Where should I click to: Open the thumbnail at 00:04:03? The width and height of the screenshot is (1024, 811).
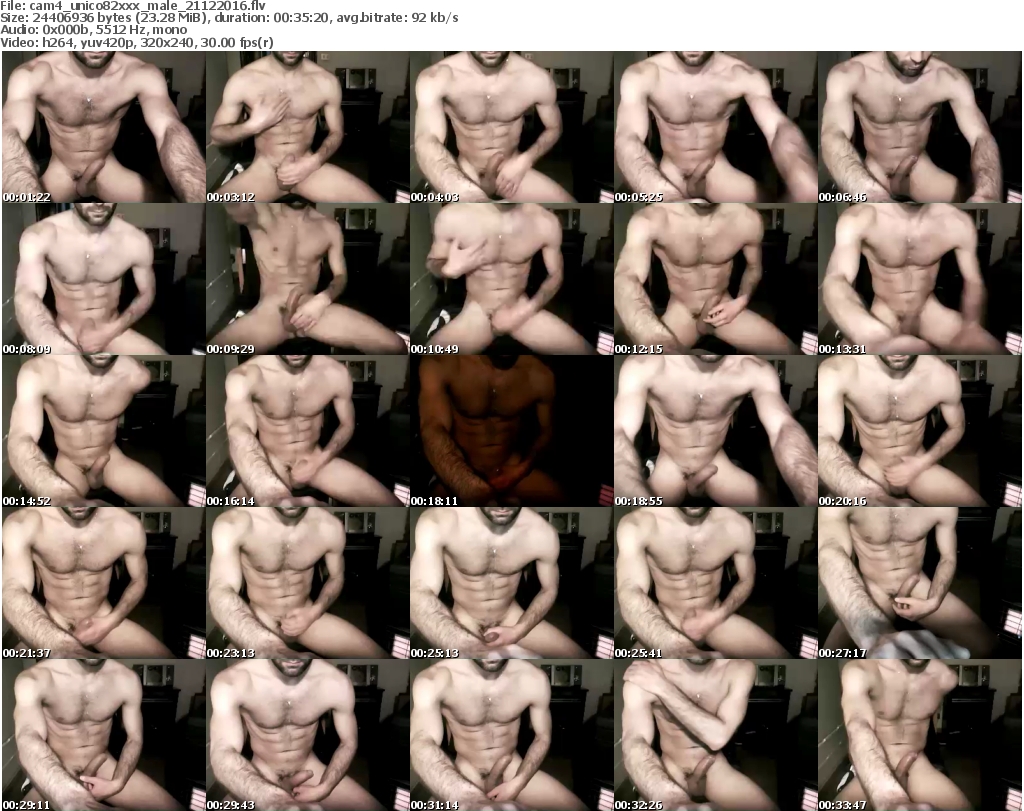[x=511, y=128]
